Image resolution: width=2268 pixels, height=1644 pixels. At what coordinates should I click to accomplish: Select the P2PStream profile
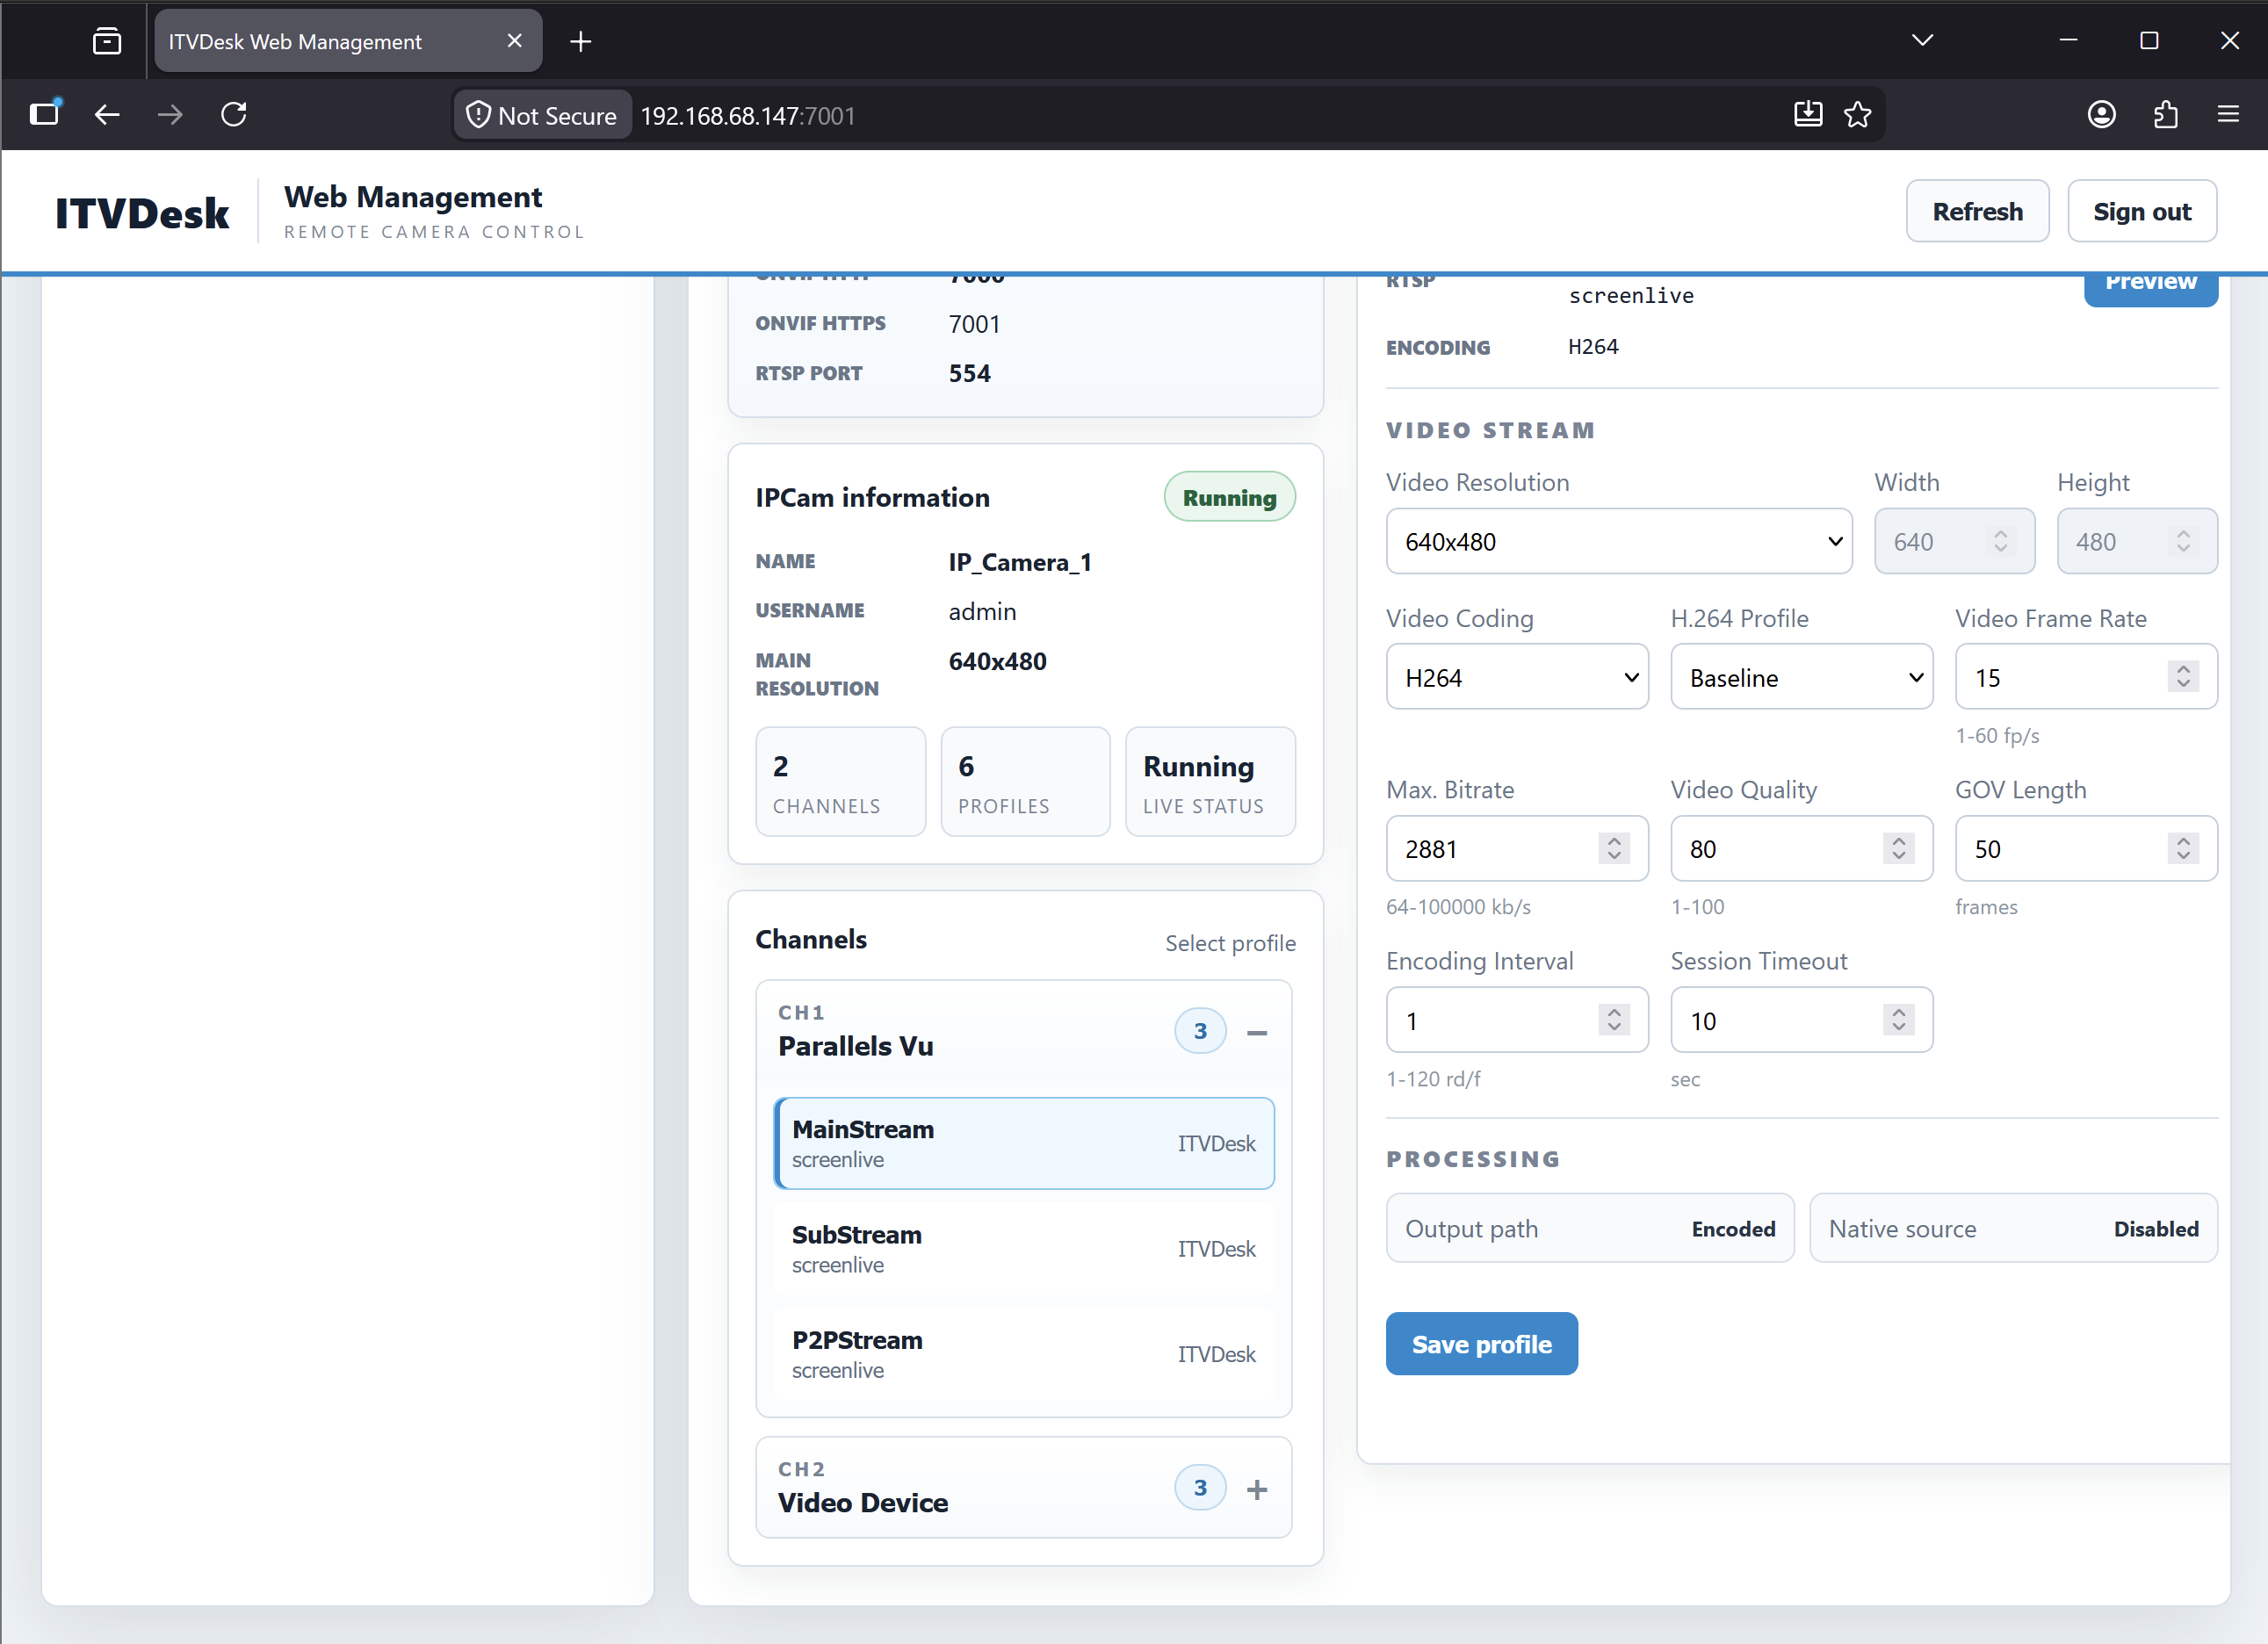coord(1024,1354)
